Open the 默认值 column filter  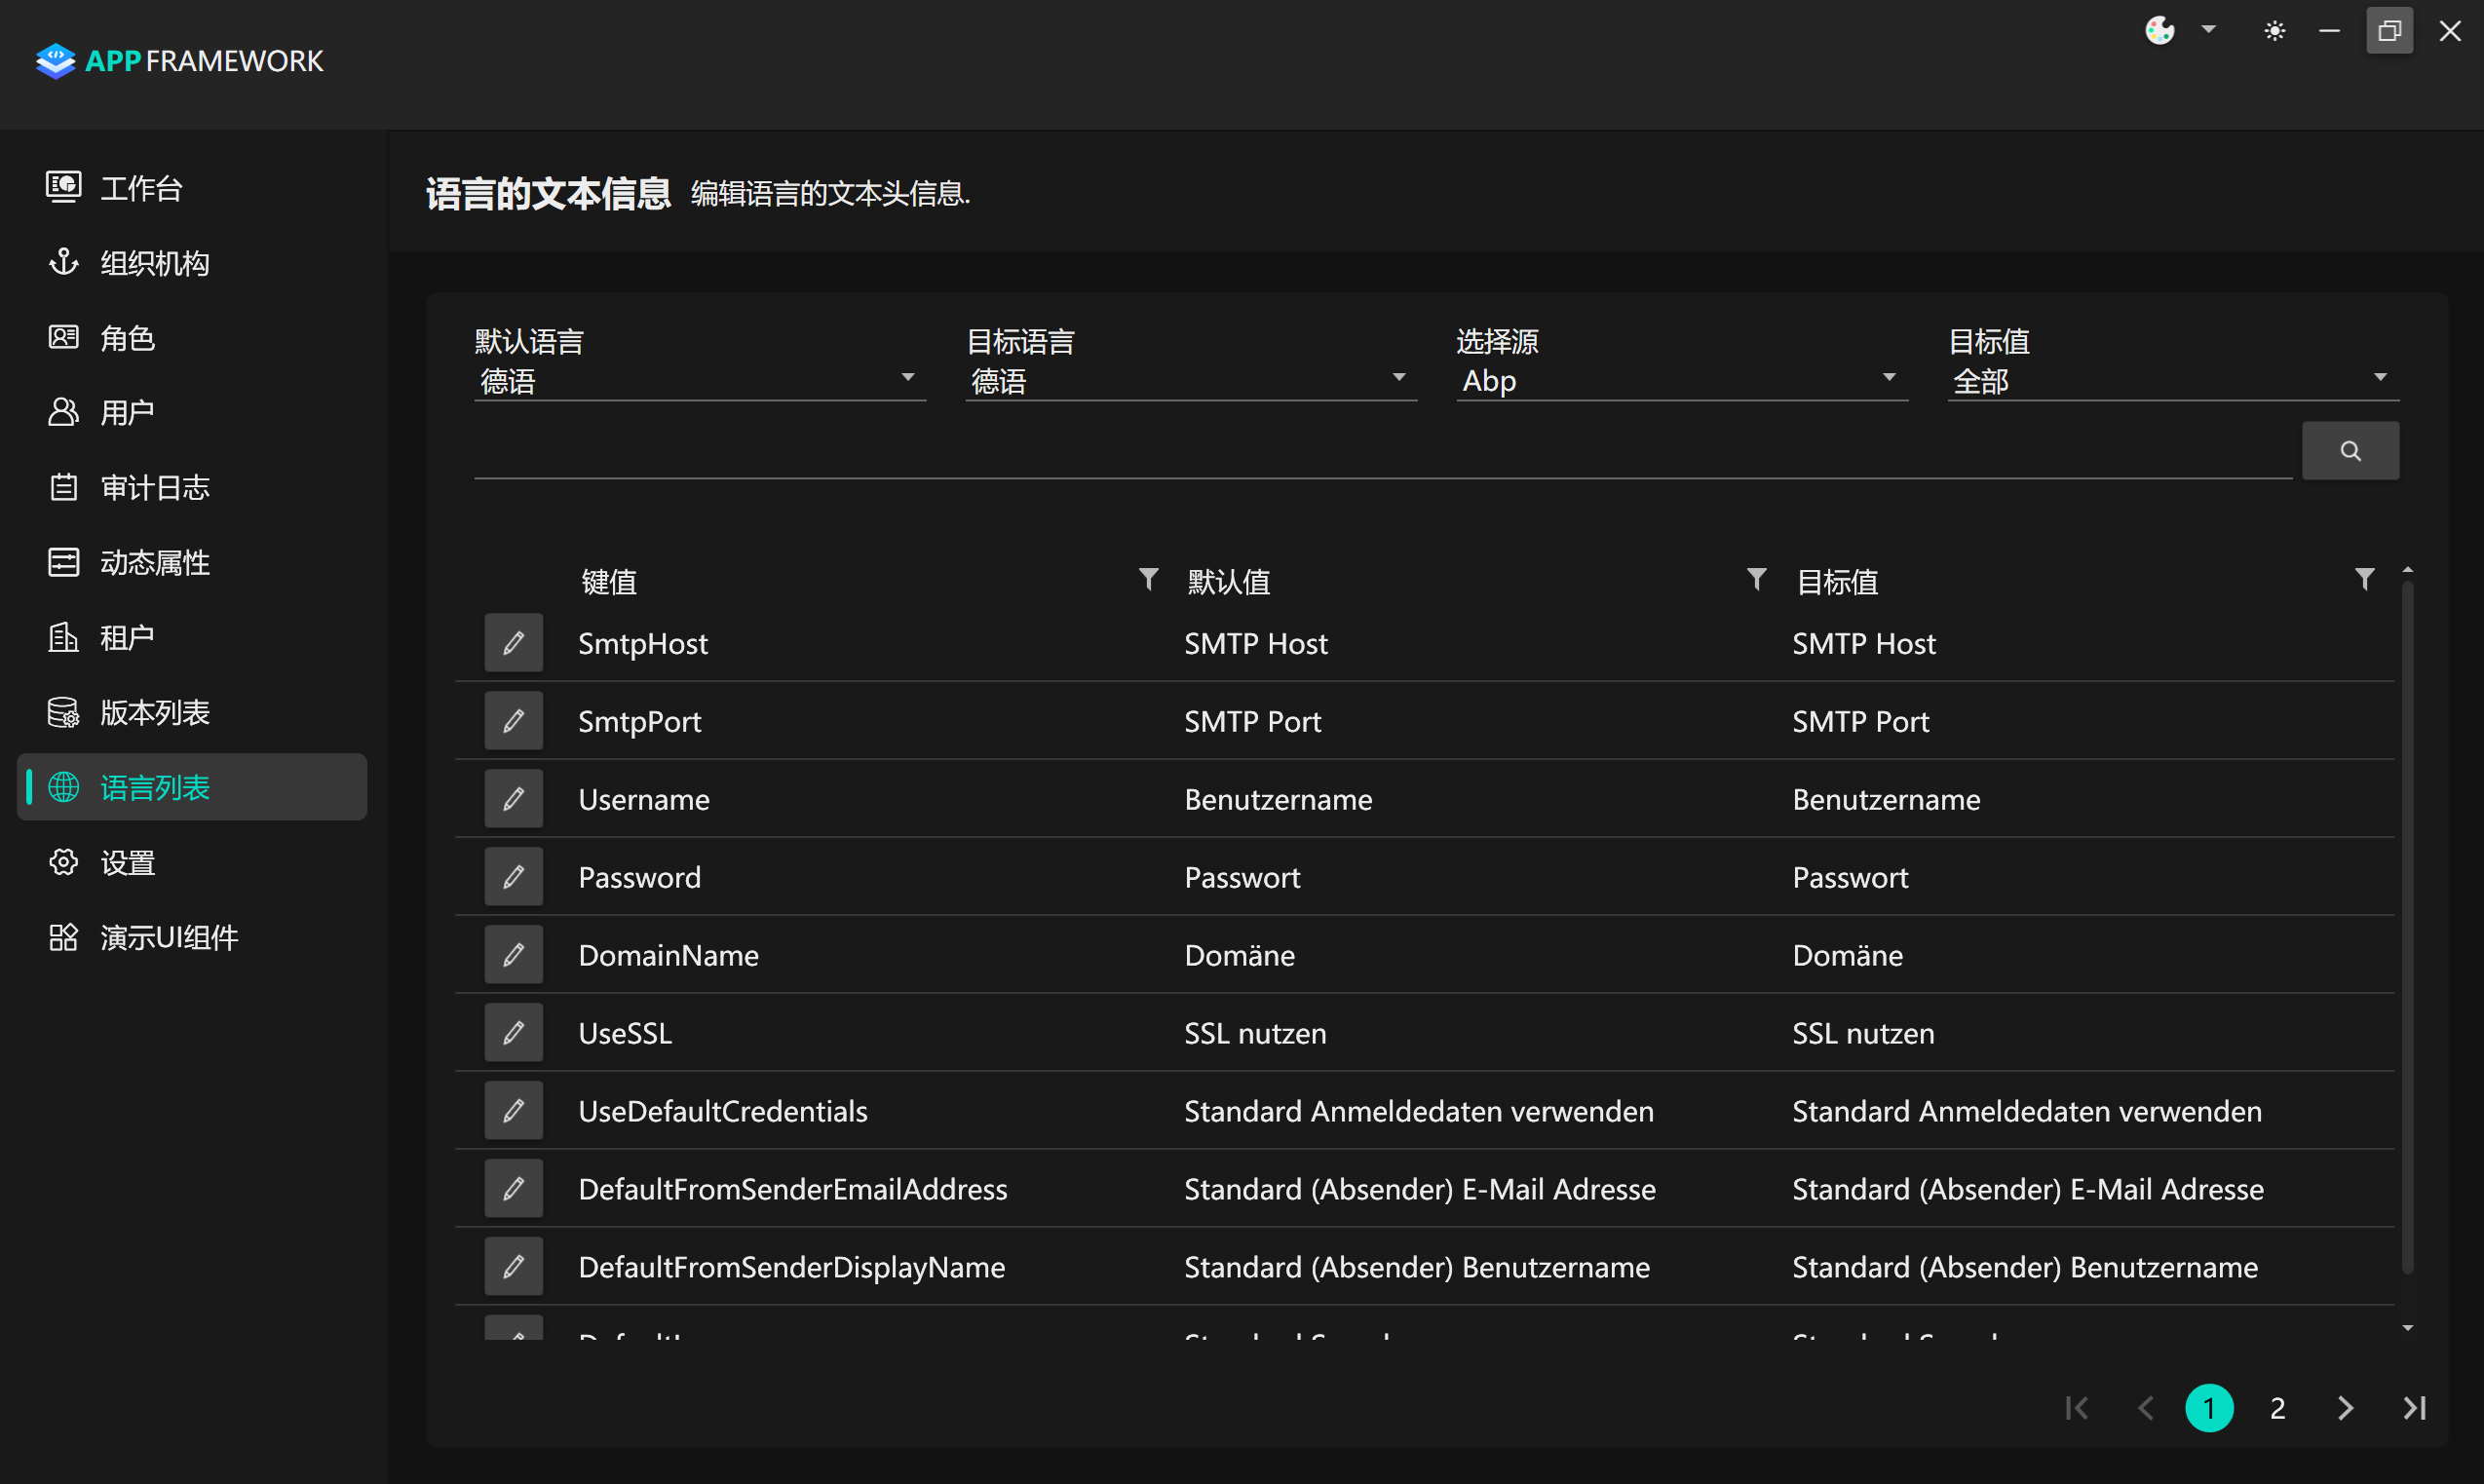[1756, 579]
